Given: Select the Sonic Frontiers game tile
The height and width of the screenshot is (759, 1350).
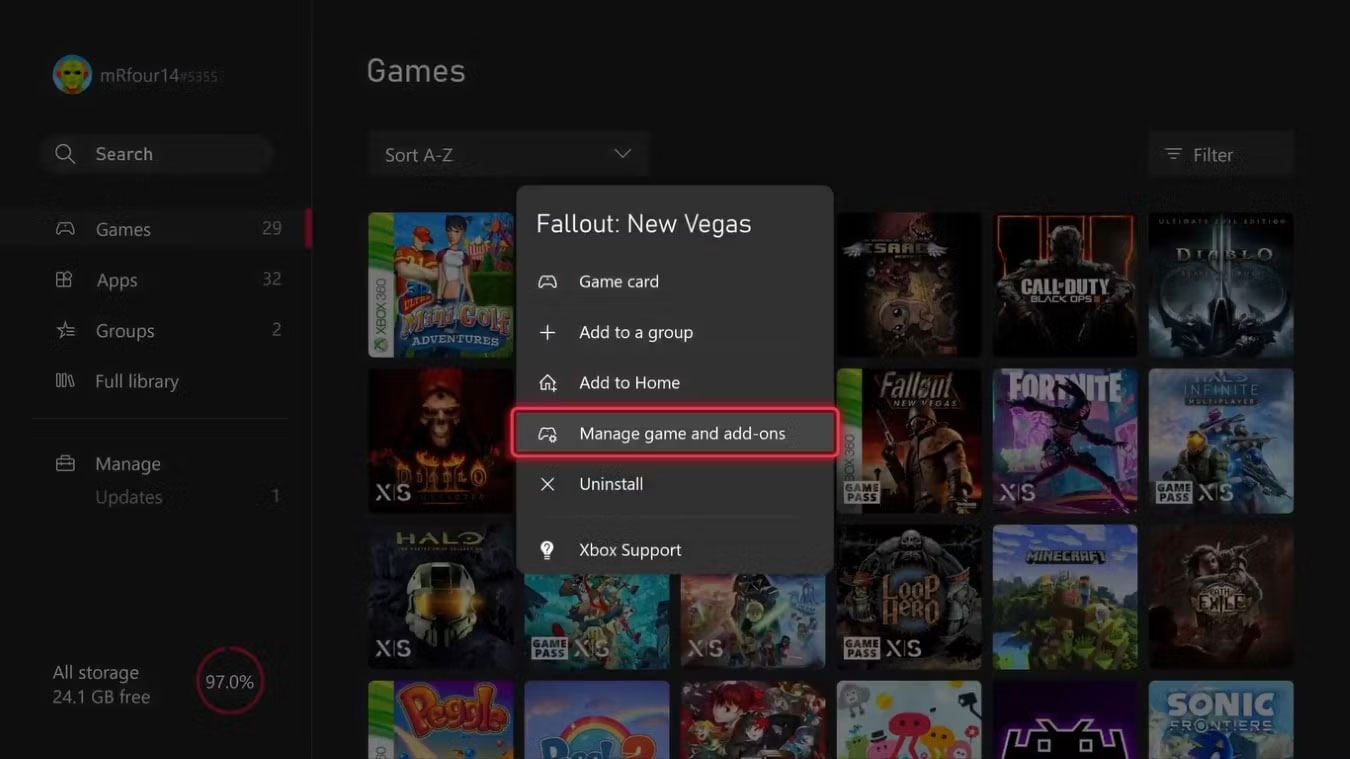Looking at the screenshot, I should click(x=1221, y=720).
